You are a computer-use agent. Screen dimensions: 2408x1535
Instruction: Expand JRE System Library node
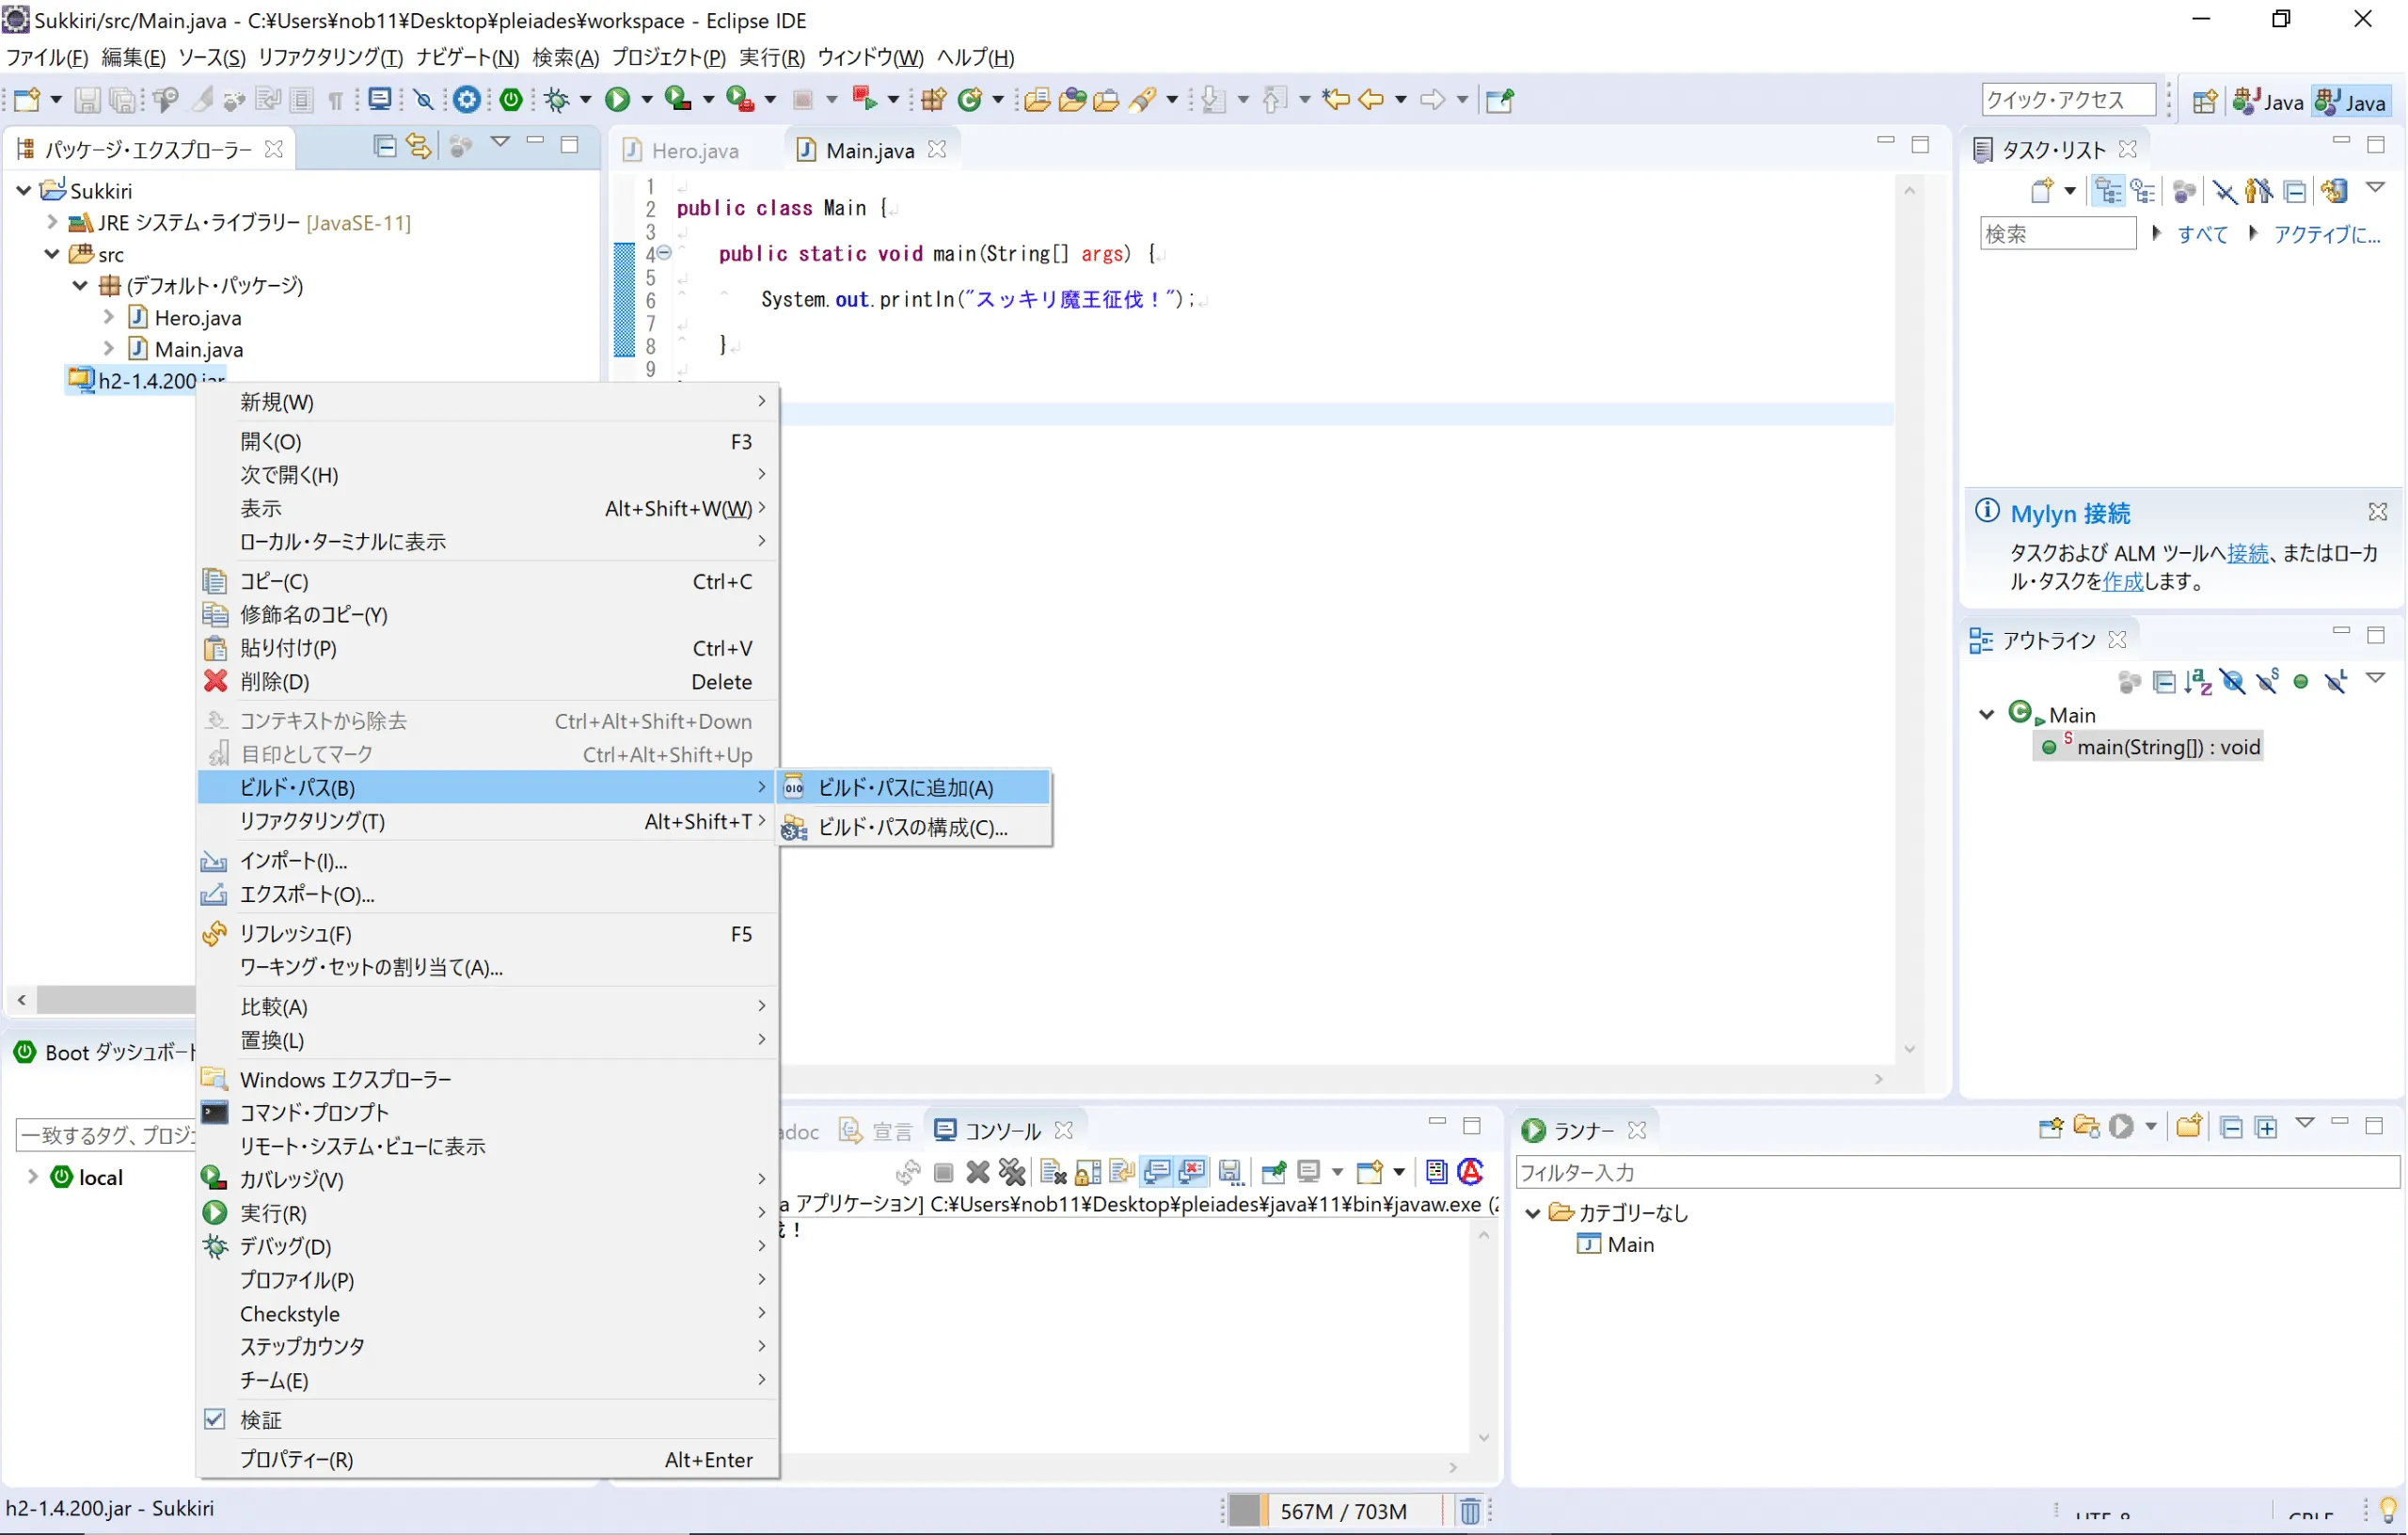[x=52, y=222]
